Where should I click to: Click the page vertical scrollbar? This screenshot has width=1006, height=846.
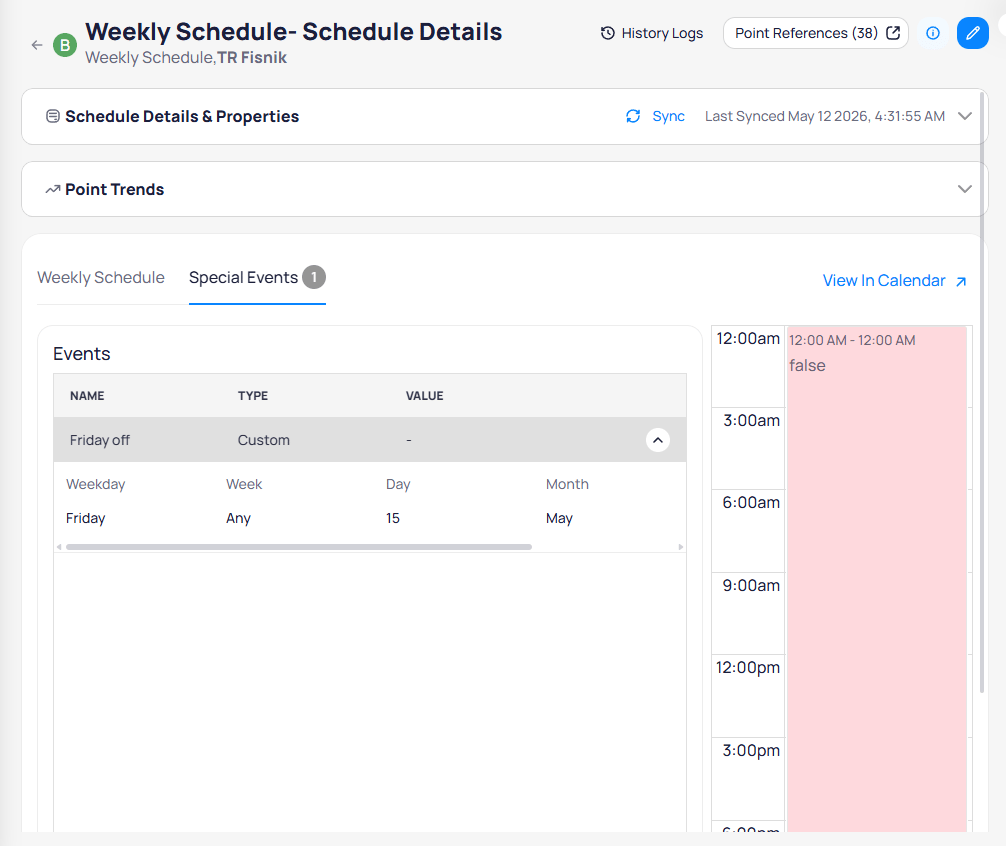982,391
